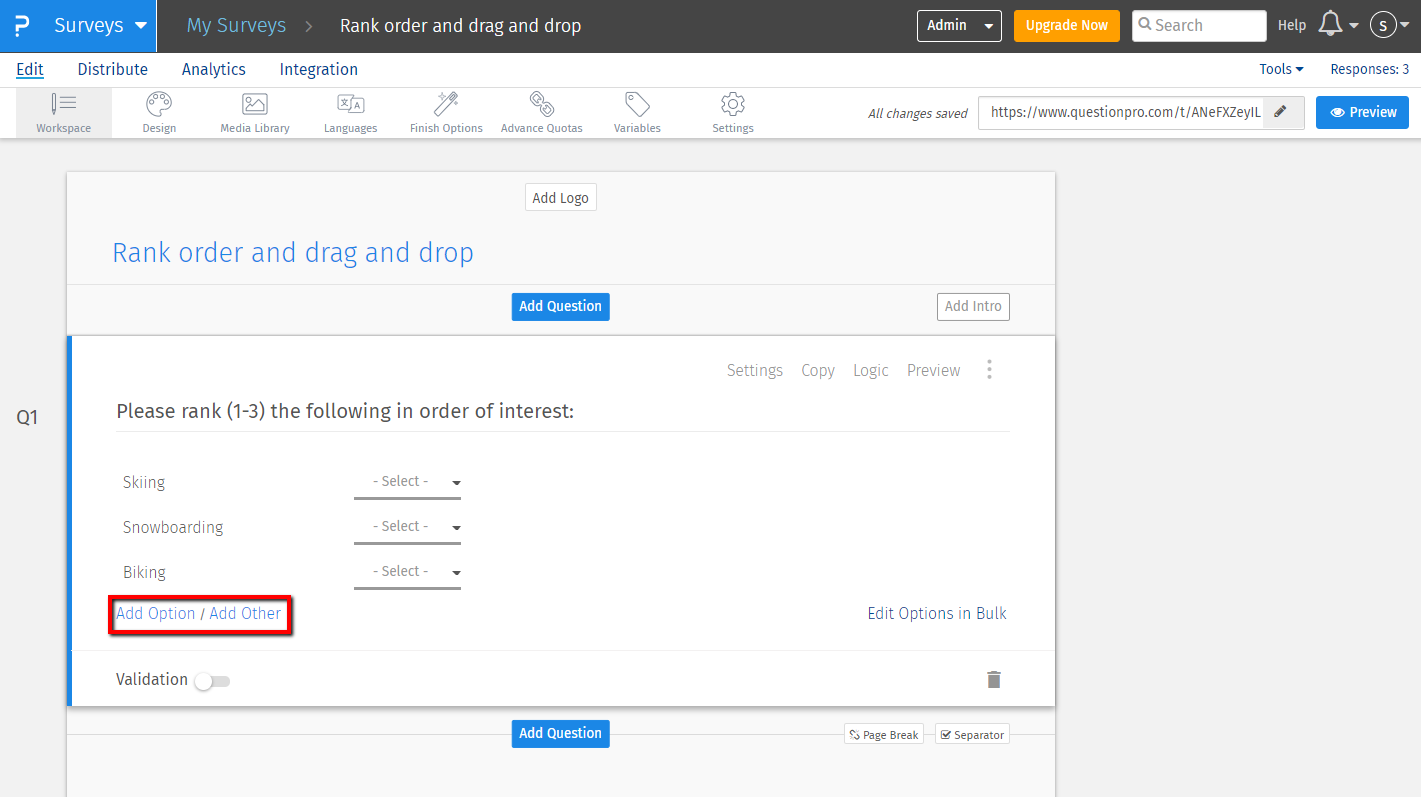Click the Separator checkbox button
Screen dimensions: 1421x797
point(971,734)
